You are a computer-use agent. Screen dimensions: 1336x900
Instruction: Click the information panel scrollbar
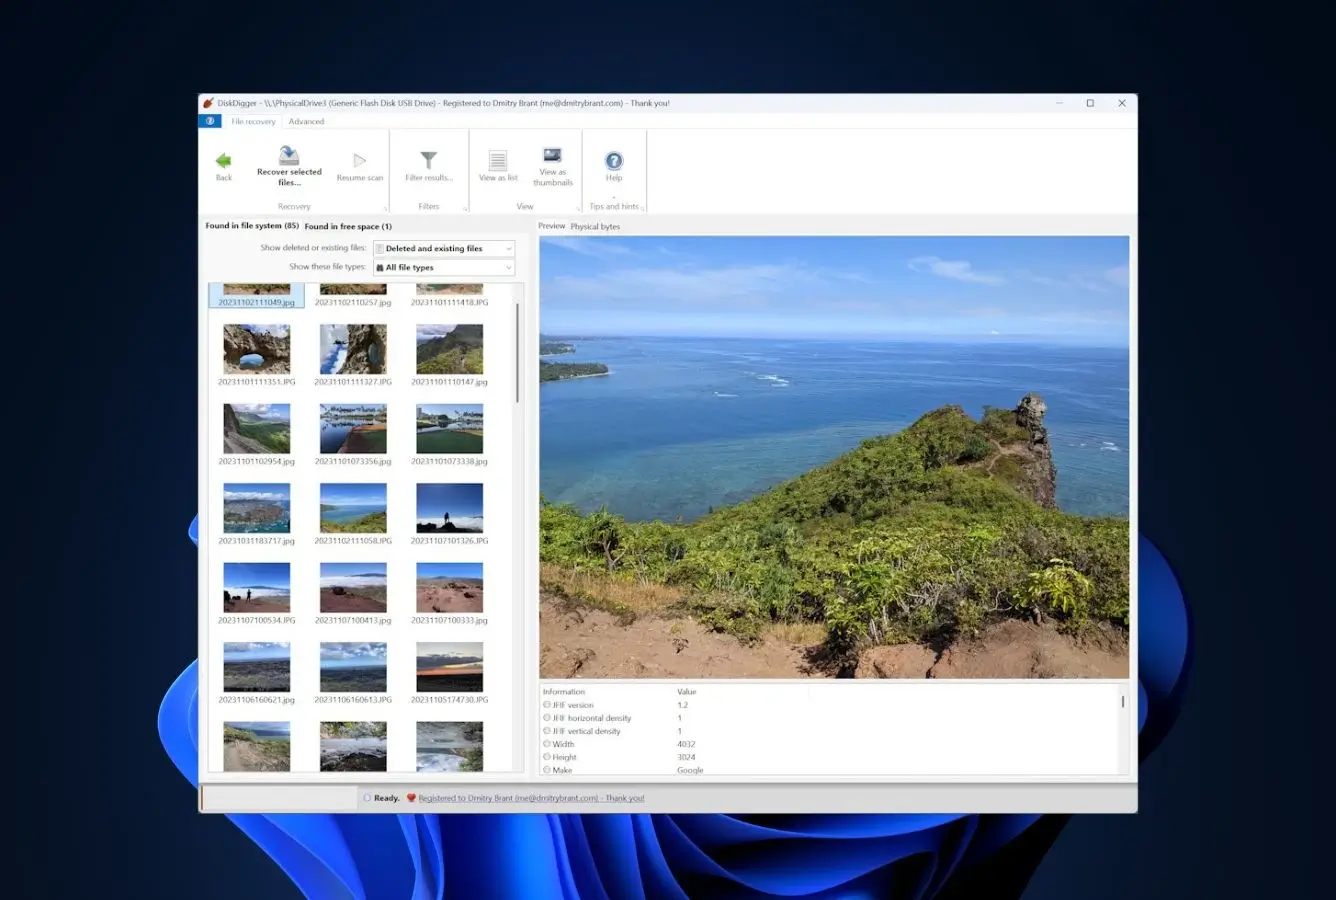click(x=1123, y=702)
